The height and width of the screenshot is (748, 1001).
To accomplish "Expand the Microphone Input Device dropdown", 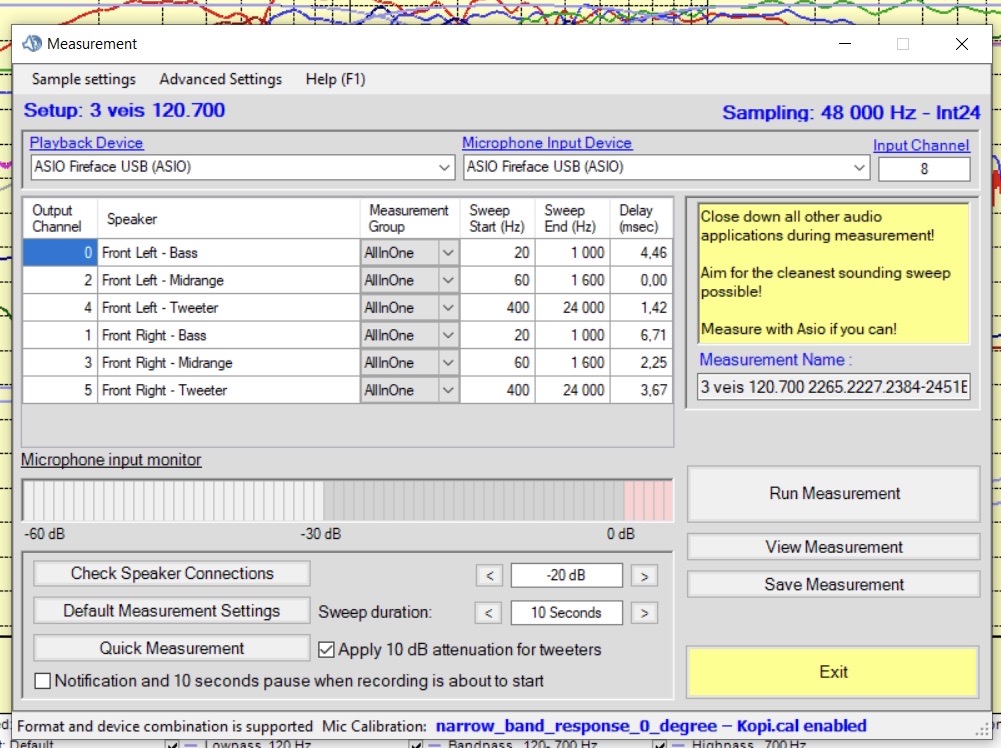I will click(x=859, y=168).
